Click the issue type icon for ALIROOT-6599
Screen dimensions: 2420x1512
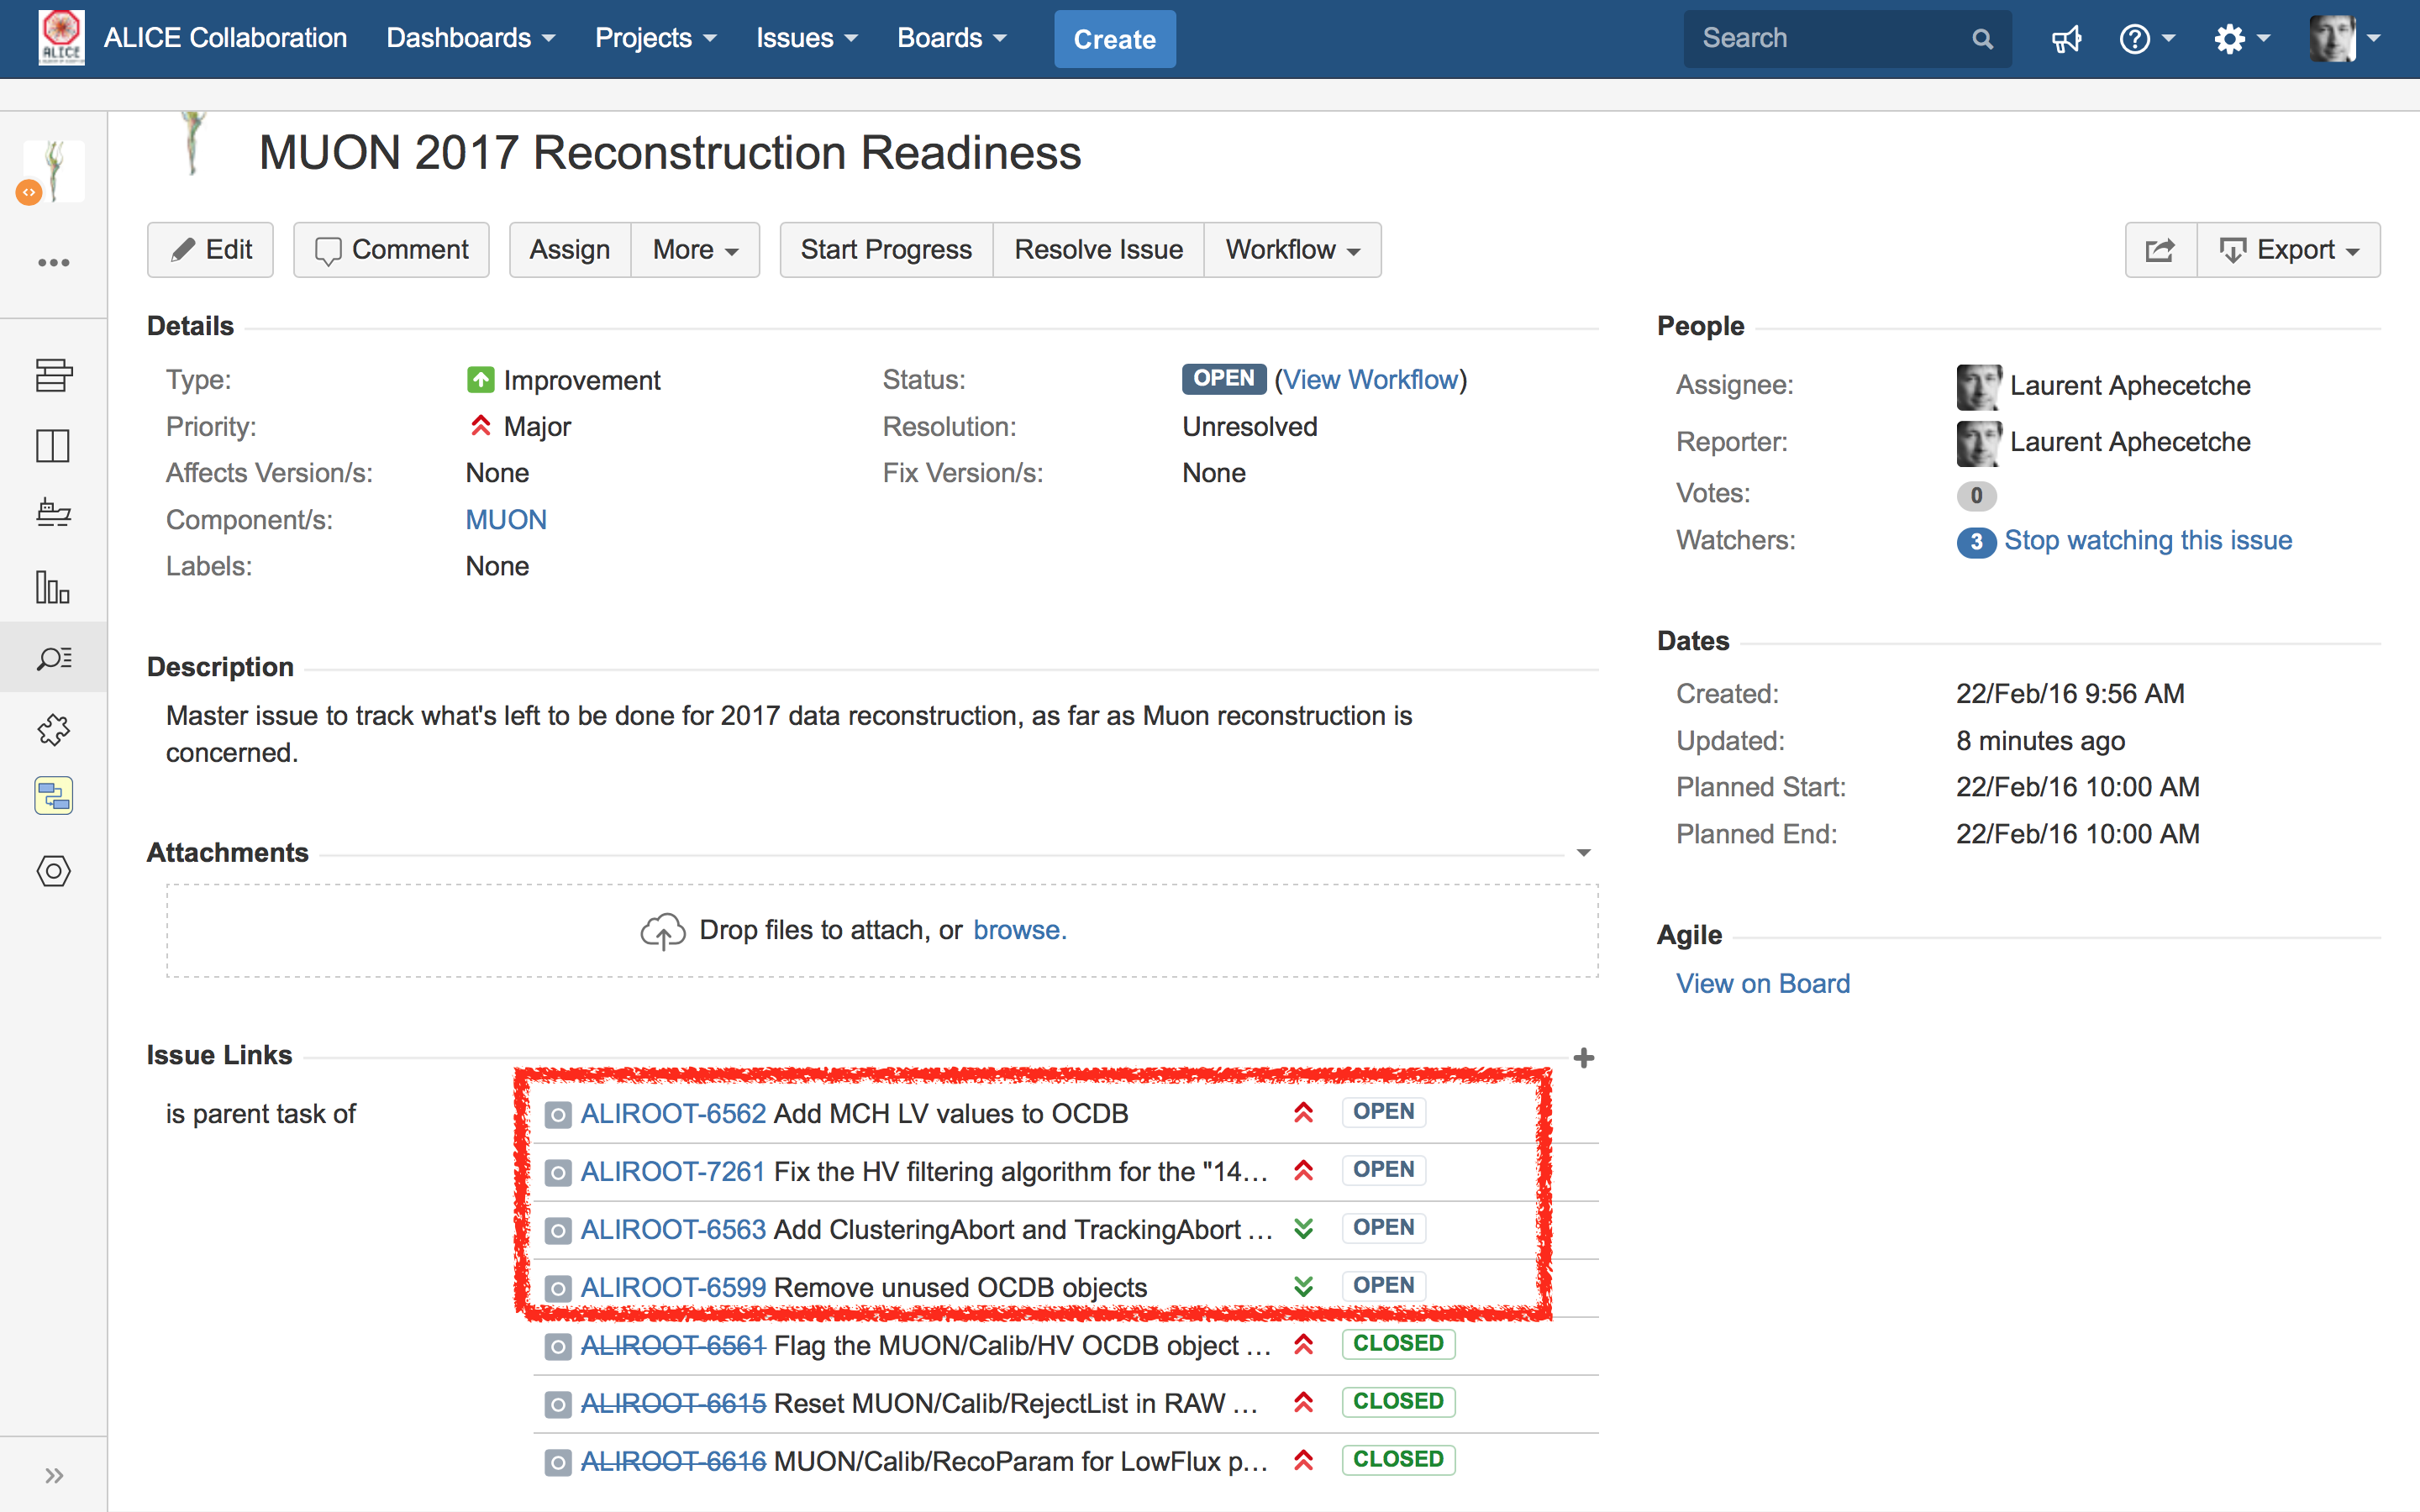pyautogui.click(x=558, y=1288)
